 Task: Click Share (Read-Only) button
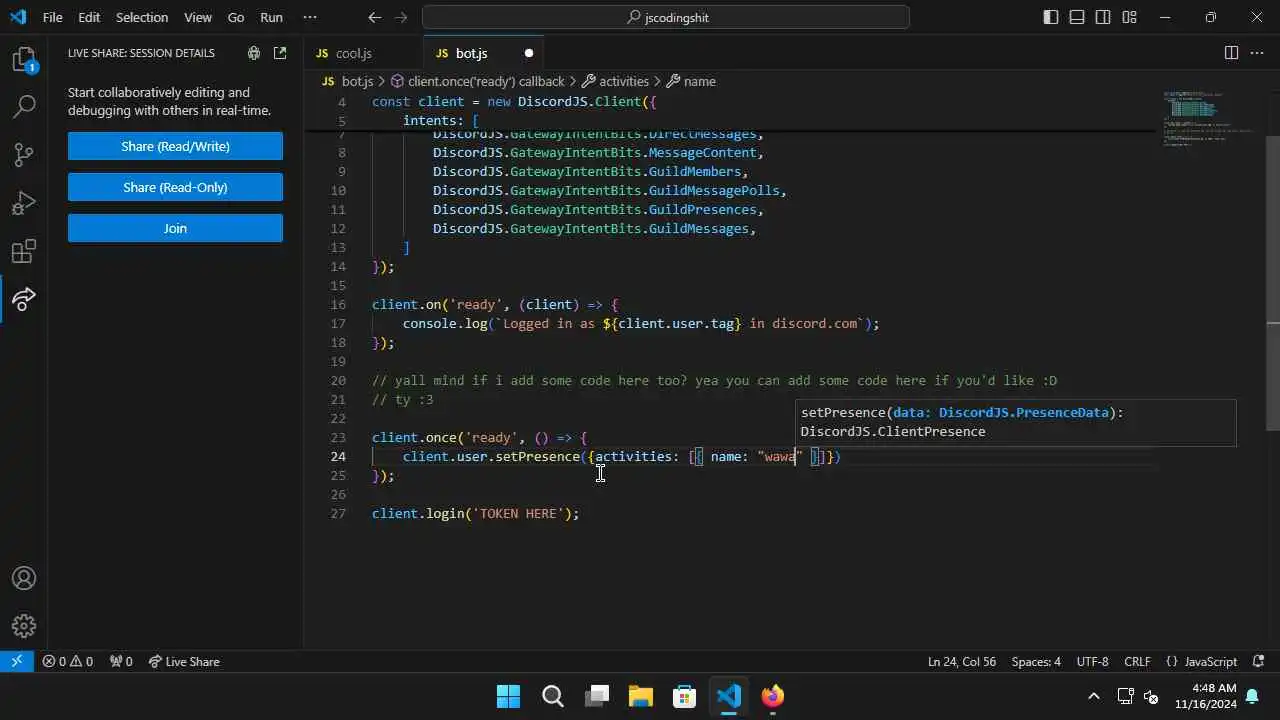175,187
